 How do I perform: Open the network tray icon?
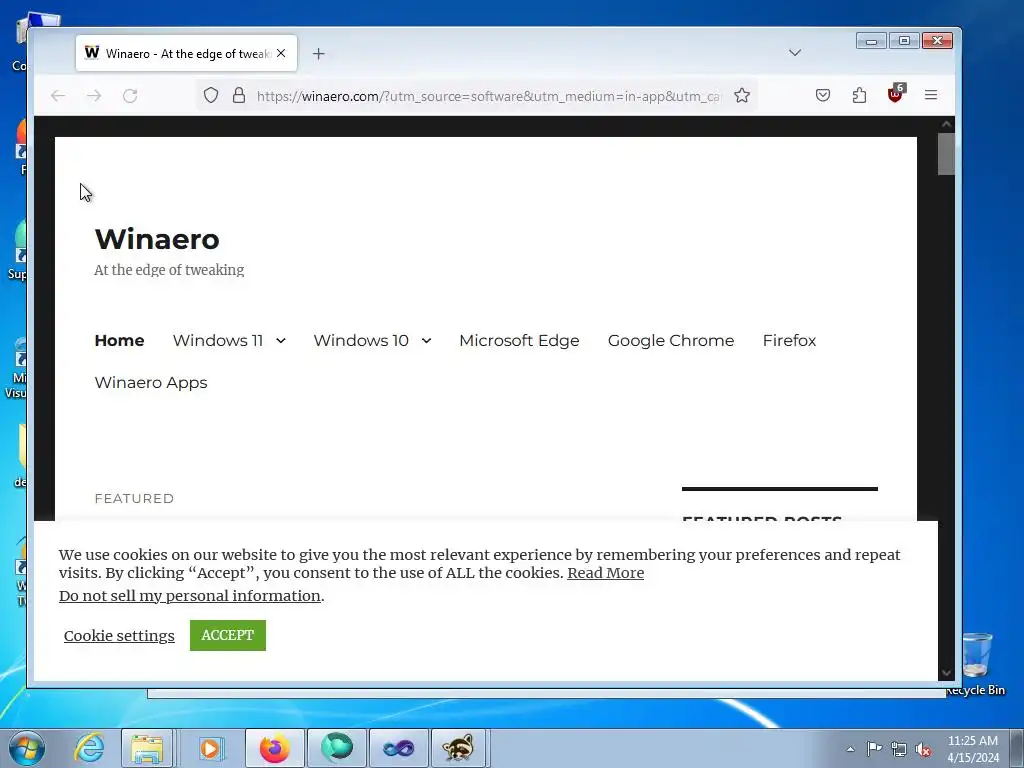[899, 749]
